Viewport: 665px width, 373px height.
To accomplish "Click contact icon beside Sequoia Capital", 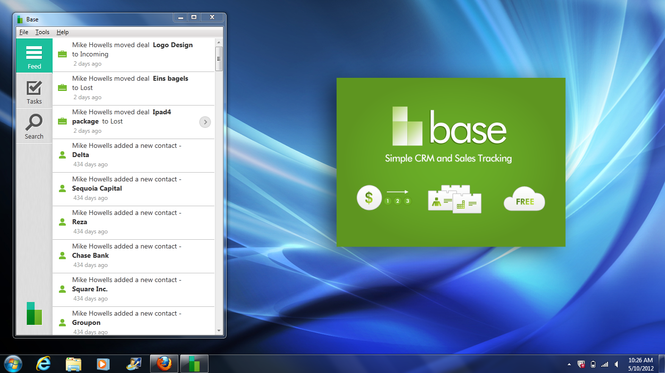I will 62,188.
